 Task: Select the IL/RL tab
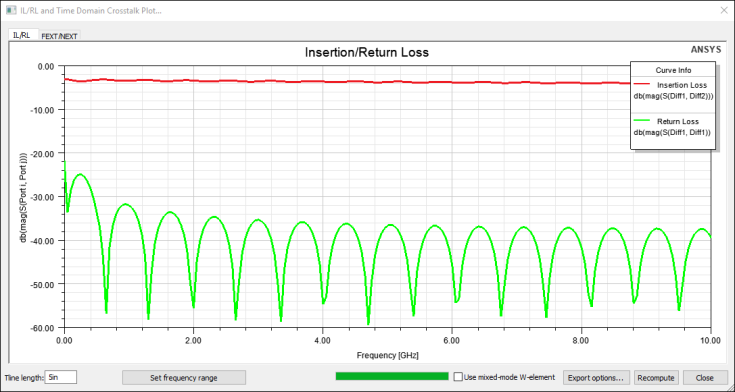(x=22, y=35)
